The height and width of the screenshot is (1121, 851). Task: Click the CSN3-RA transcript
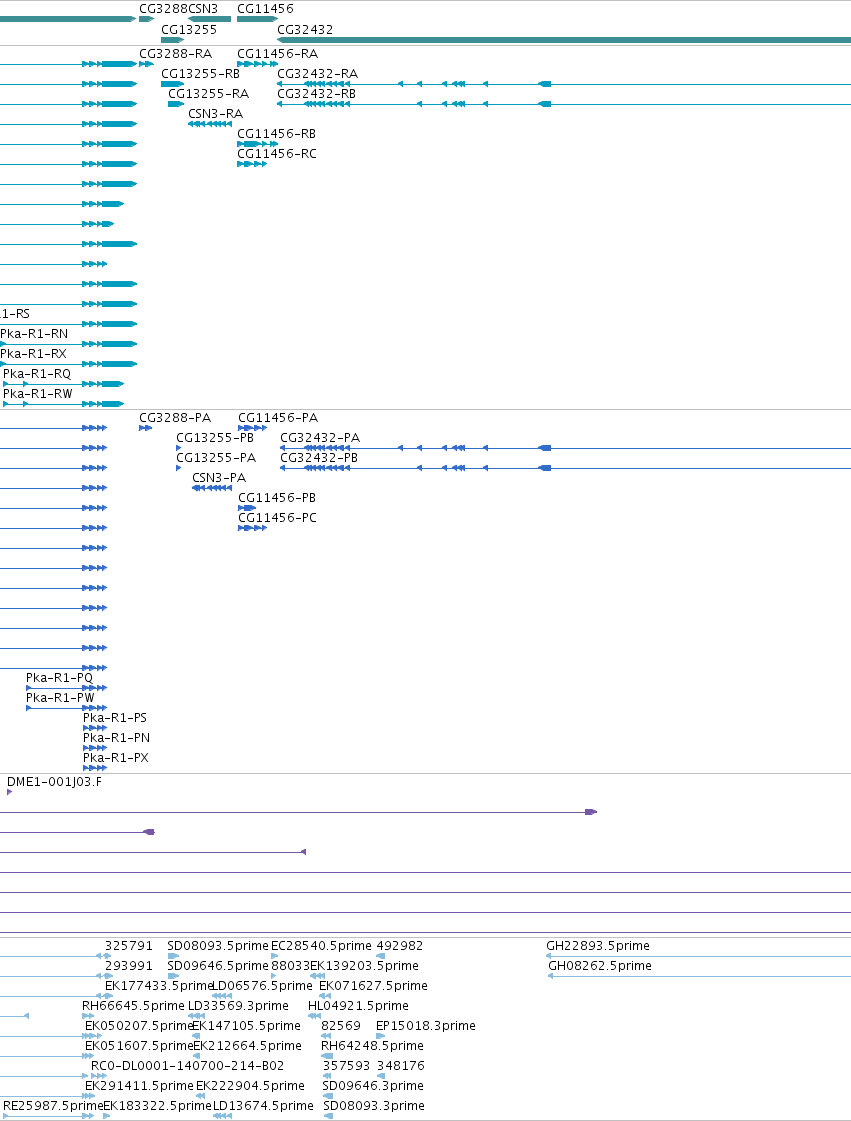pyautogui.click(x=210, y=124)
